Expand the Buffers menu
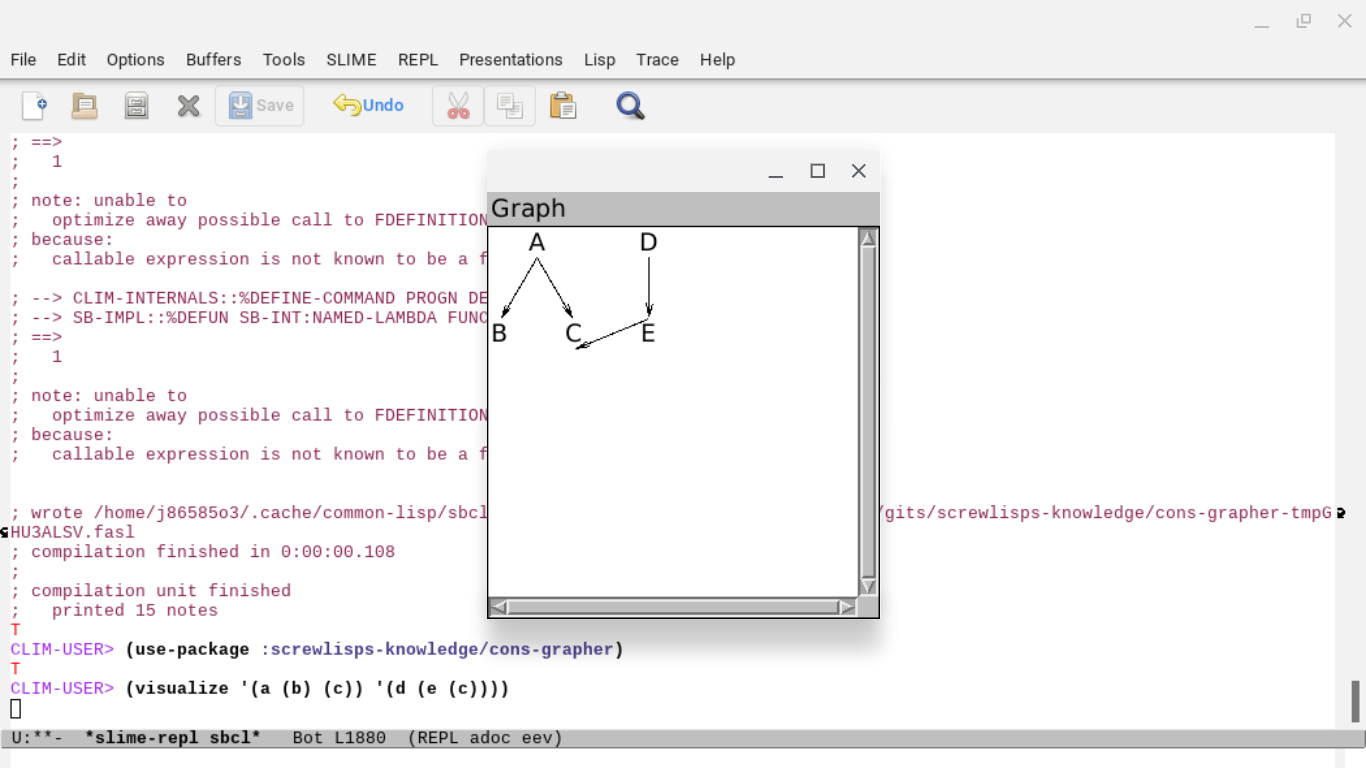 (x=213, y=60)
